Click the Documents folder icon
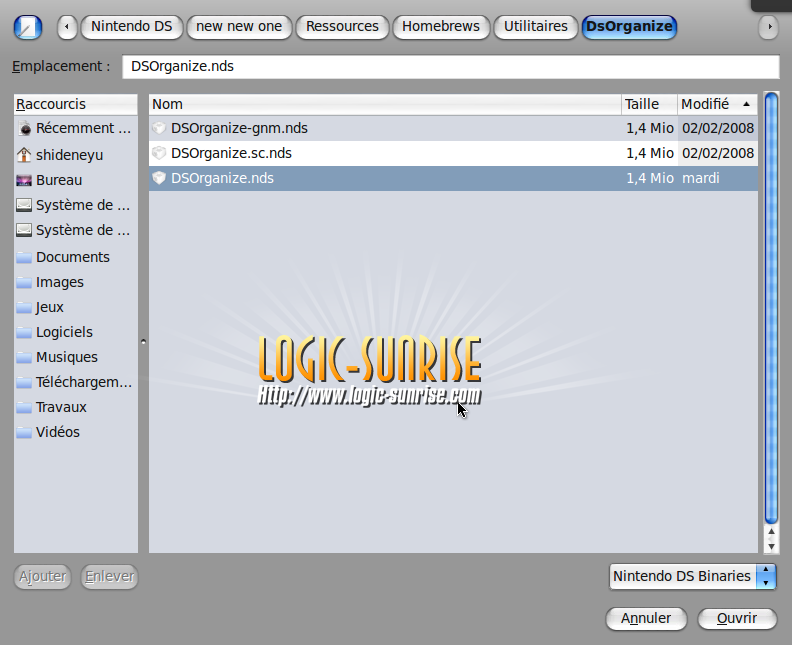 pyautogui.click(x=24, y=258)
